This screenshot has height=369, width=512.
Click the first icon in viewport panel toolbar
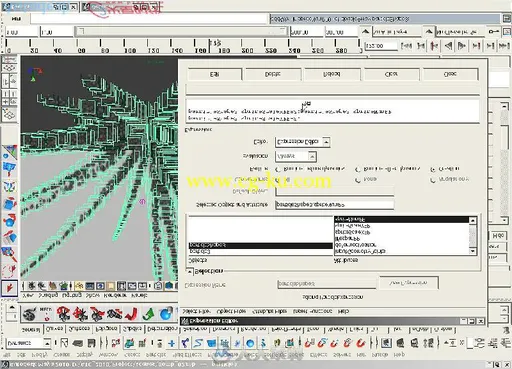(x=31, y=286)
